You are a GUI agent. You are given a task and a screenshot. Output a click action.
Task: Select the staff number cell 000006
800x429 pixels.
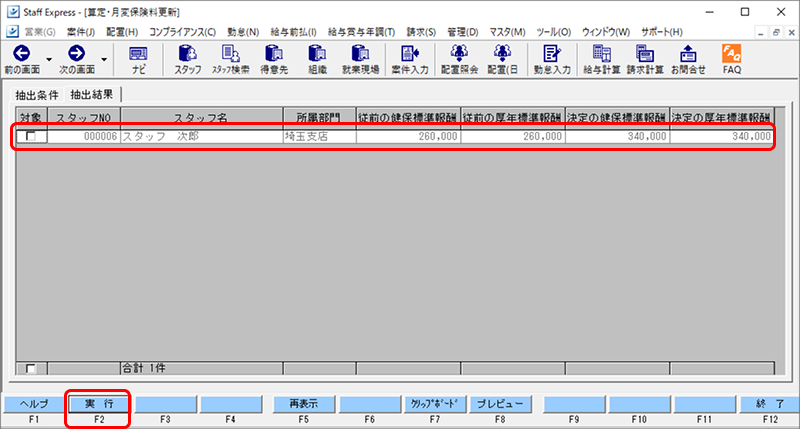(x=84, y=136)
